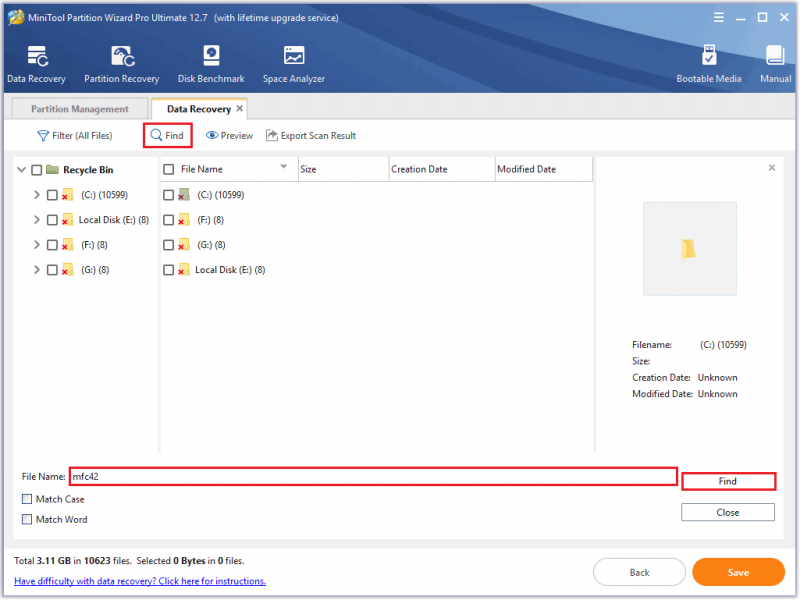800x600 pixels.
Task: Check the (C:) (10599) checkbox in tree
Action: pos(52,195)
